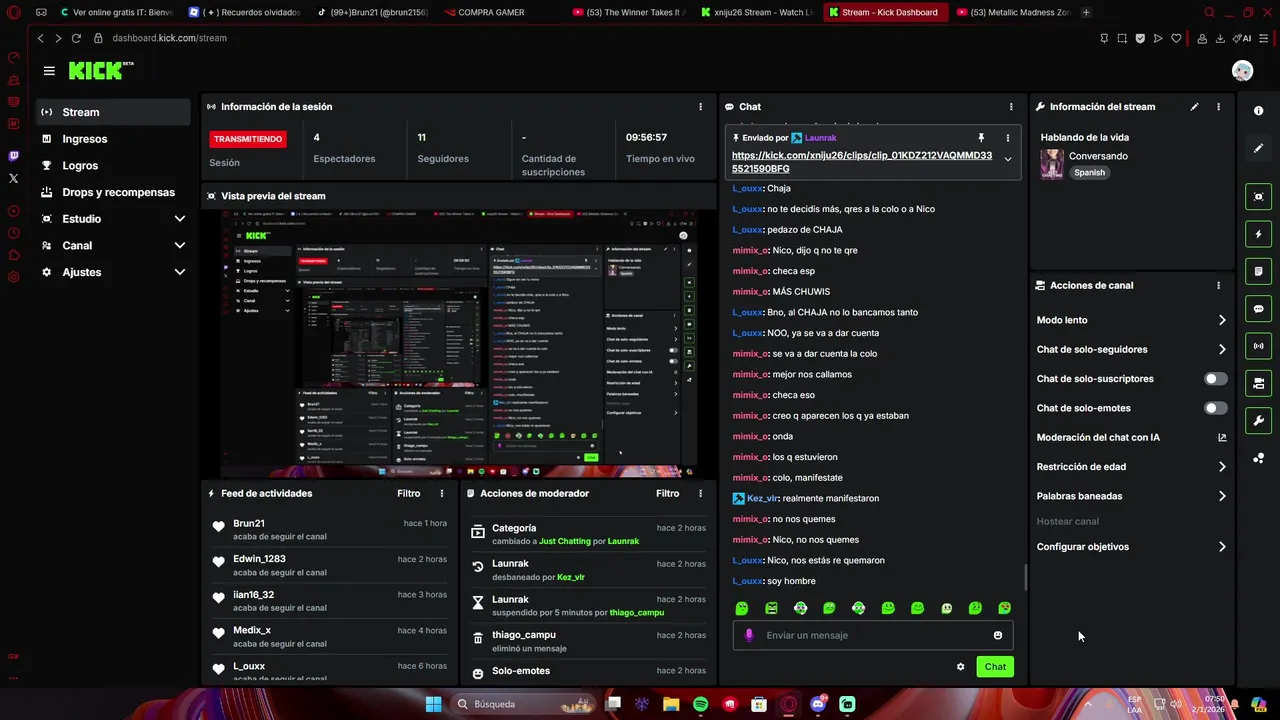Open Palabras baneadas options chevron
The image size is (1280, 720).
[1222, 496]
